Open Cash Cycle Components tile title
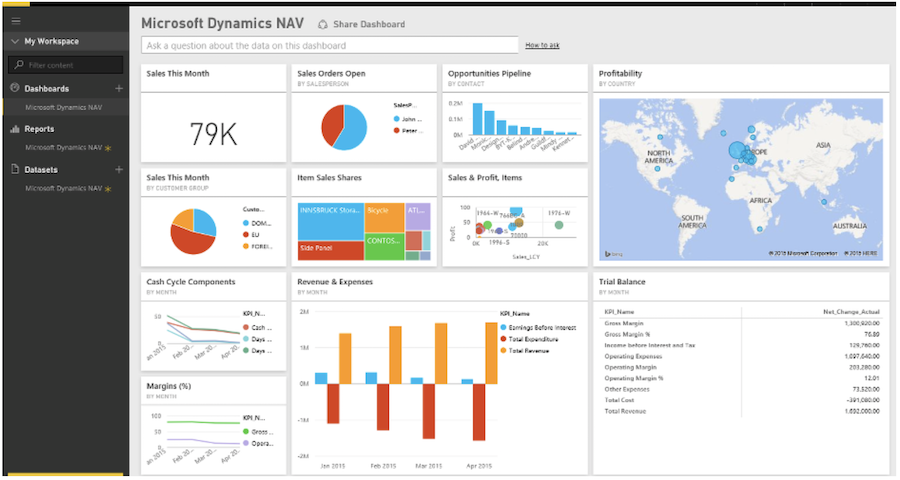The height and width of the screenshot is (480, 900). coord(191,282)
